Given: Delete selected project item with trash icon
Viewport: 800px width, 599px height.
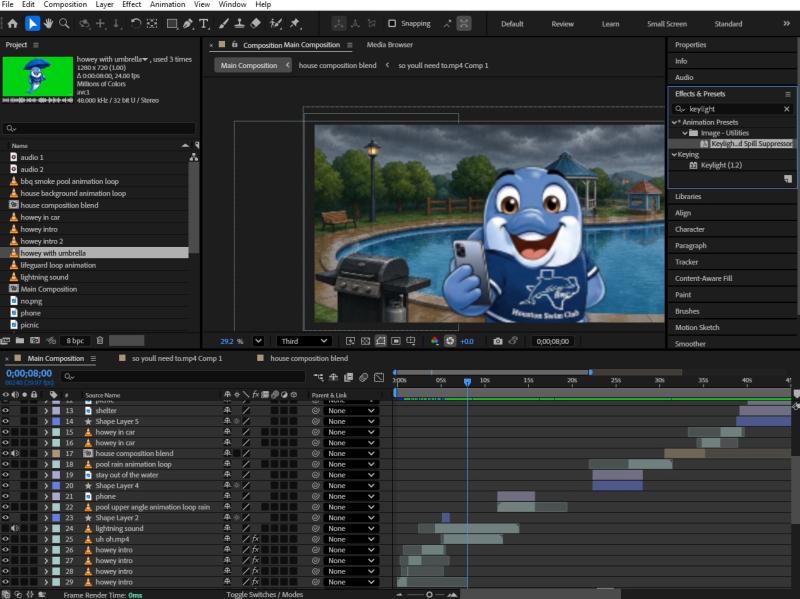Looking at the screenshot, I should (x=100, y=340).
